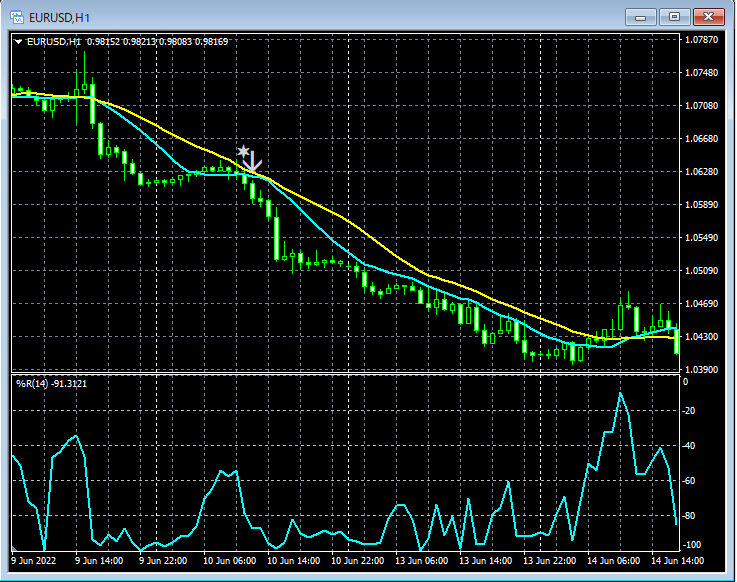Click the time label '13 Jun 22:00'
737x582 pixels.
point(549,560)
